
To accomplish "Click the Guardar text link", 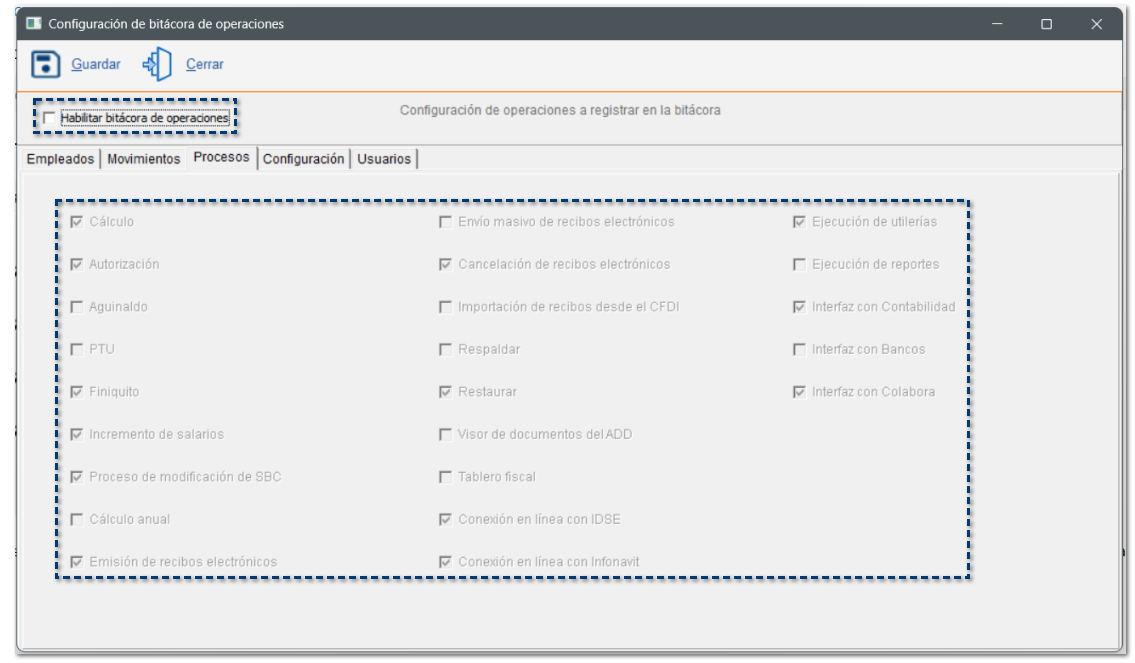I will click(x=96, y=64).
